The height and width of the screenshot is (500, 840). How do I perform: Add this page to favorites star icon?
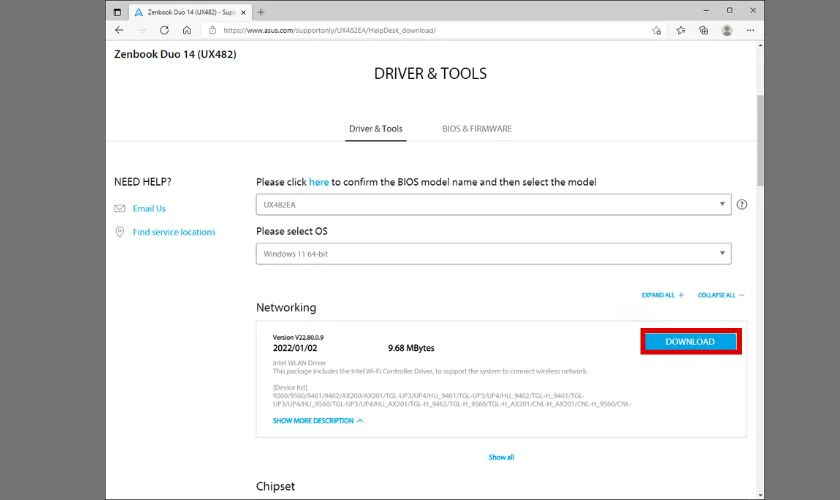click(x=657, y=31)
